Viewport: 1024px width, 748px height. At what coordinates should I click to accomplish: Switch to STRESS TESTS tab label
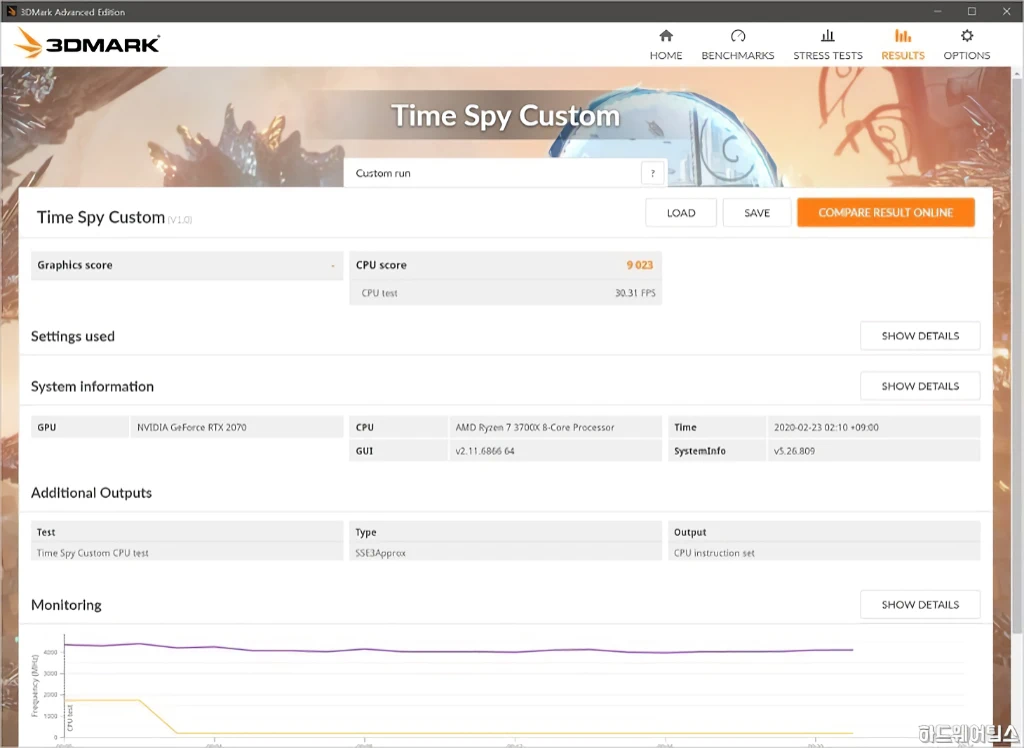(x=827, y=56)
